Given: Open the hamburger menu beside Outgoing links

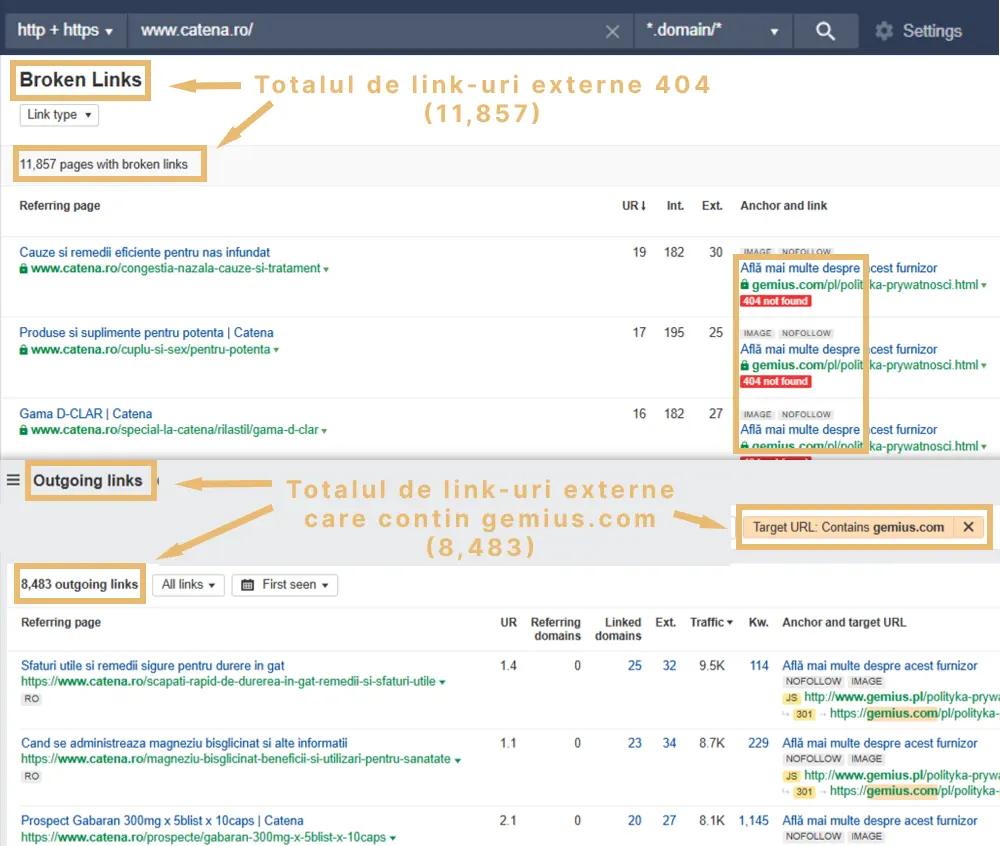Looking at the screenshot, I should [x=13, y=480].
